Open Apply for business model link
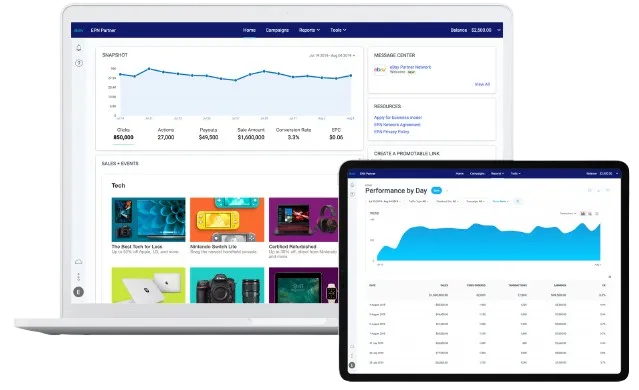 (398, 117)
